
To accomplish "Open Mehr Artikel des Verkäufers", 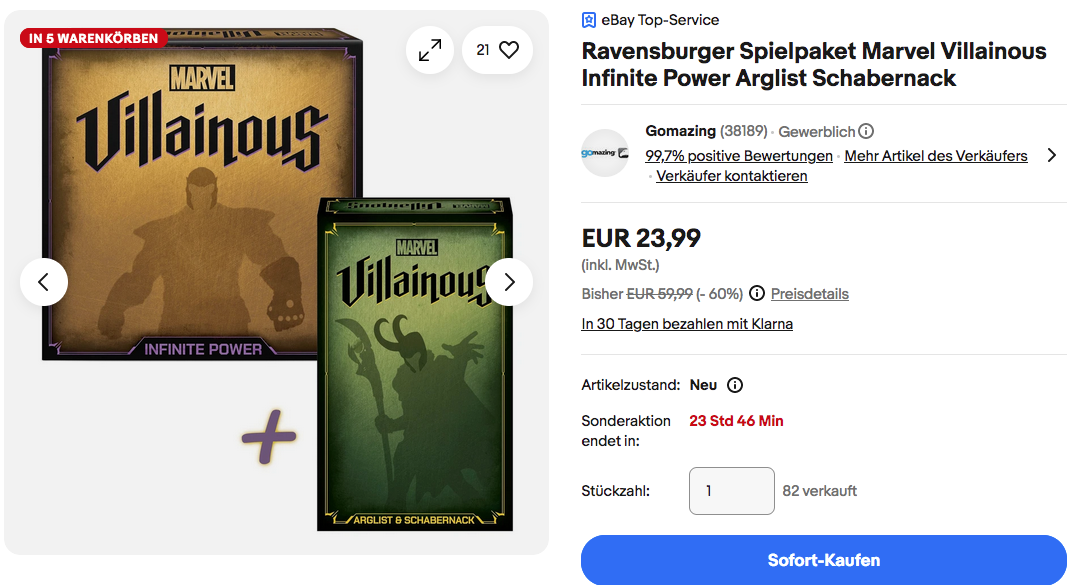I will (936, 156).
